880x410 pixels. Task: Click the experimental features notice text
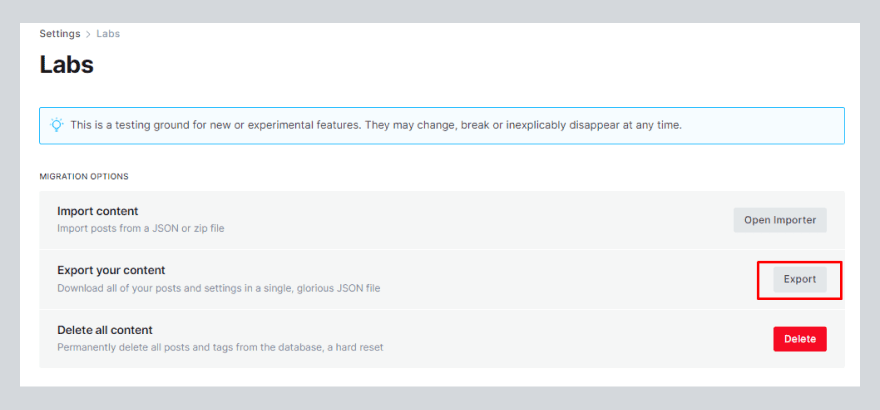click(x=376, y=125)
